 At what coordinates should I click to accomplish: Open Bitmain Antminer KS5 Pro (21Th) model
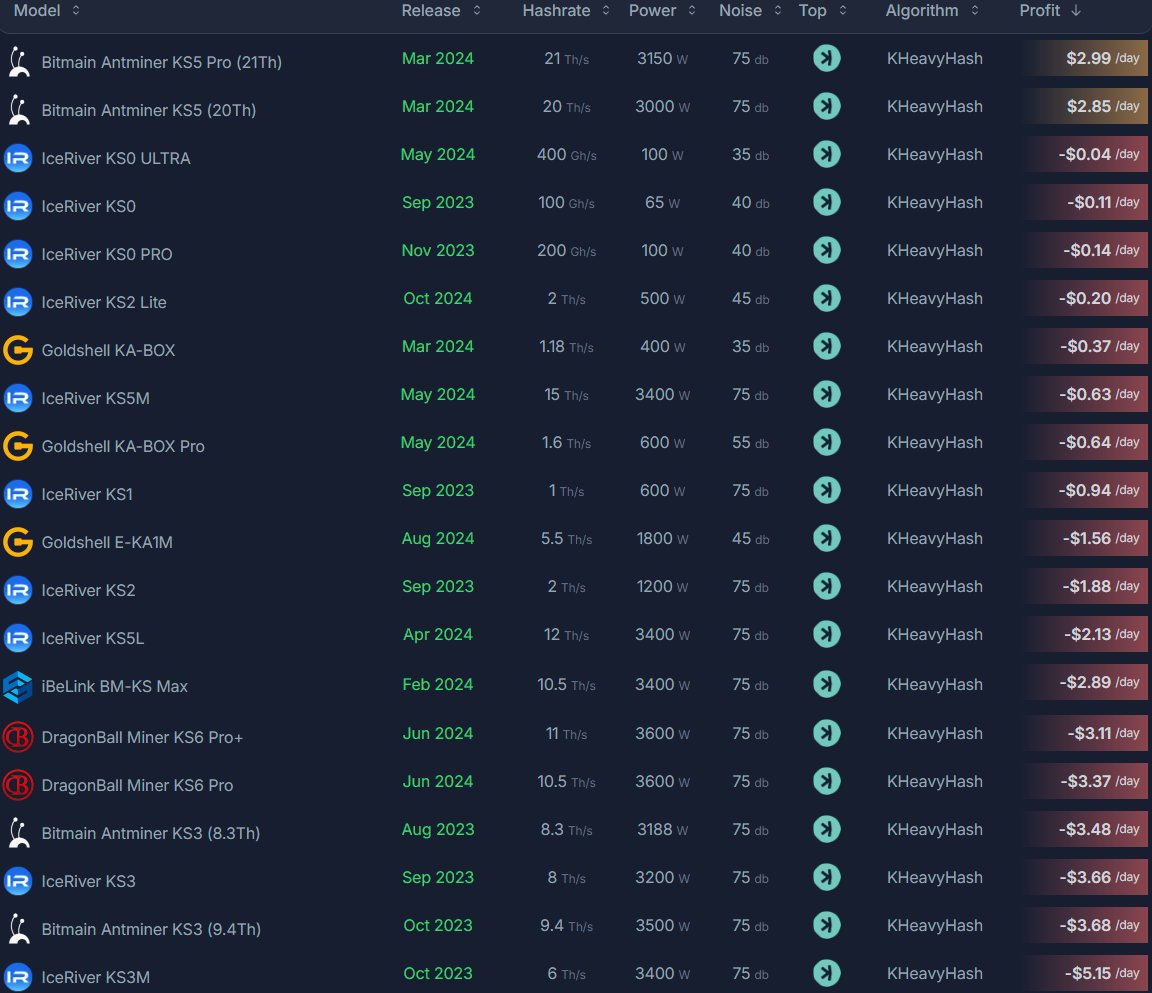point(162,62)
